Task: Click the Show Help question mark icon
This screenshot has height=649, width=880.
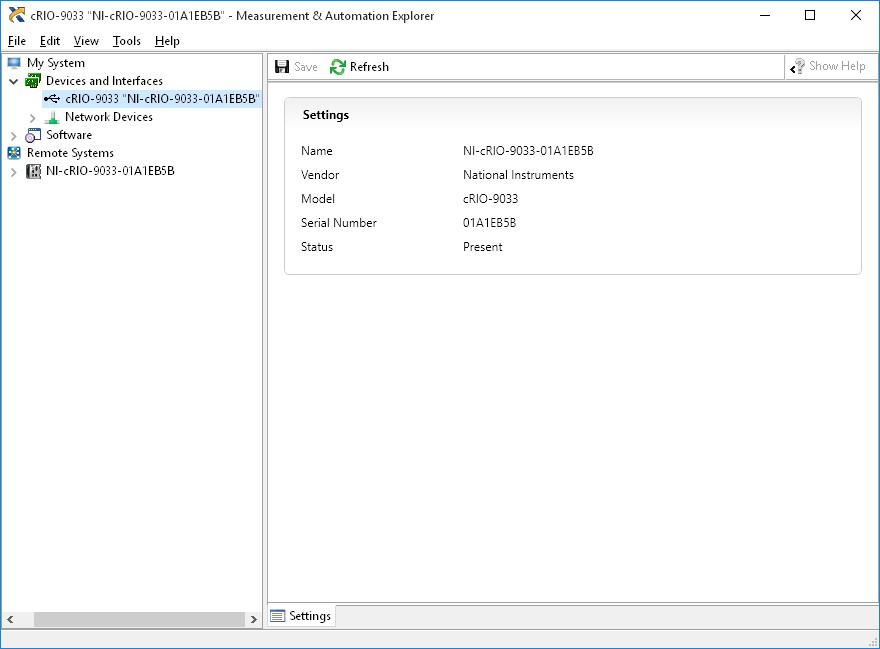Action: tap(798, 66)
